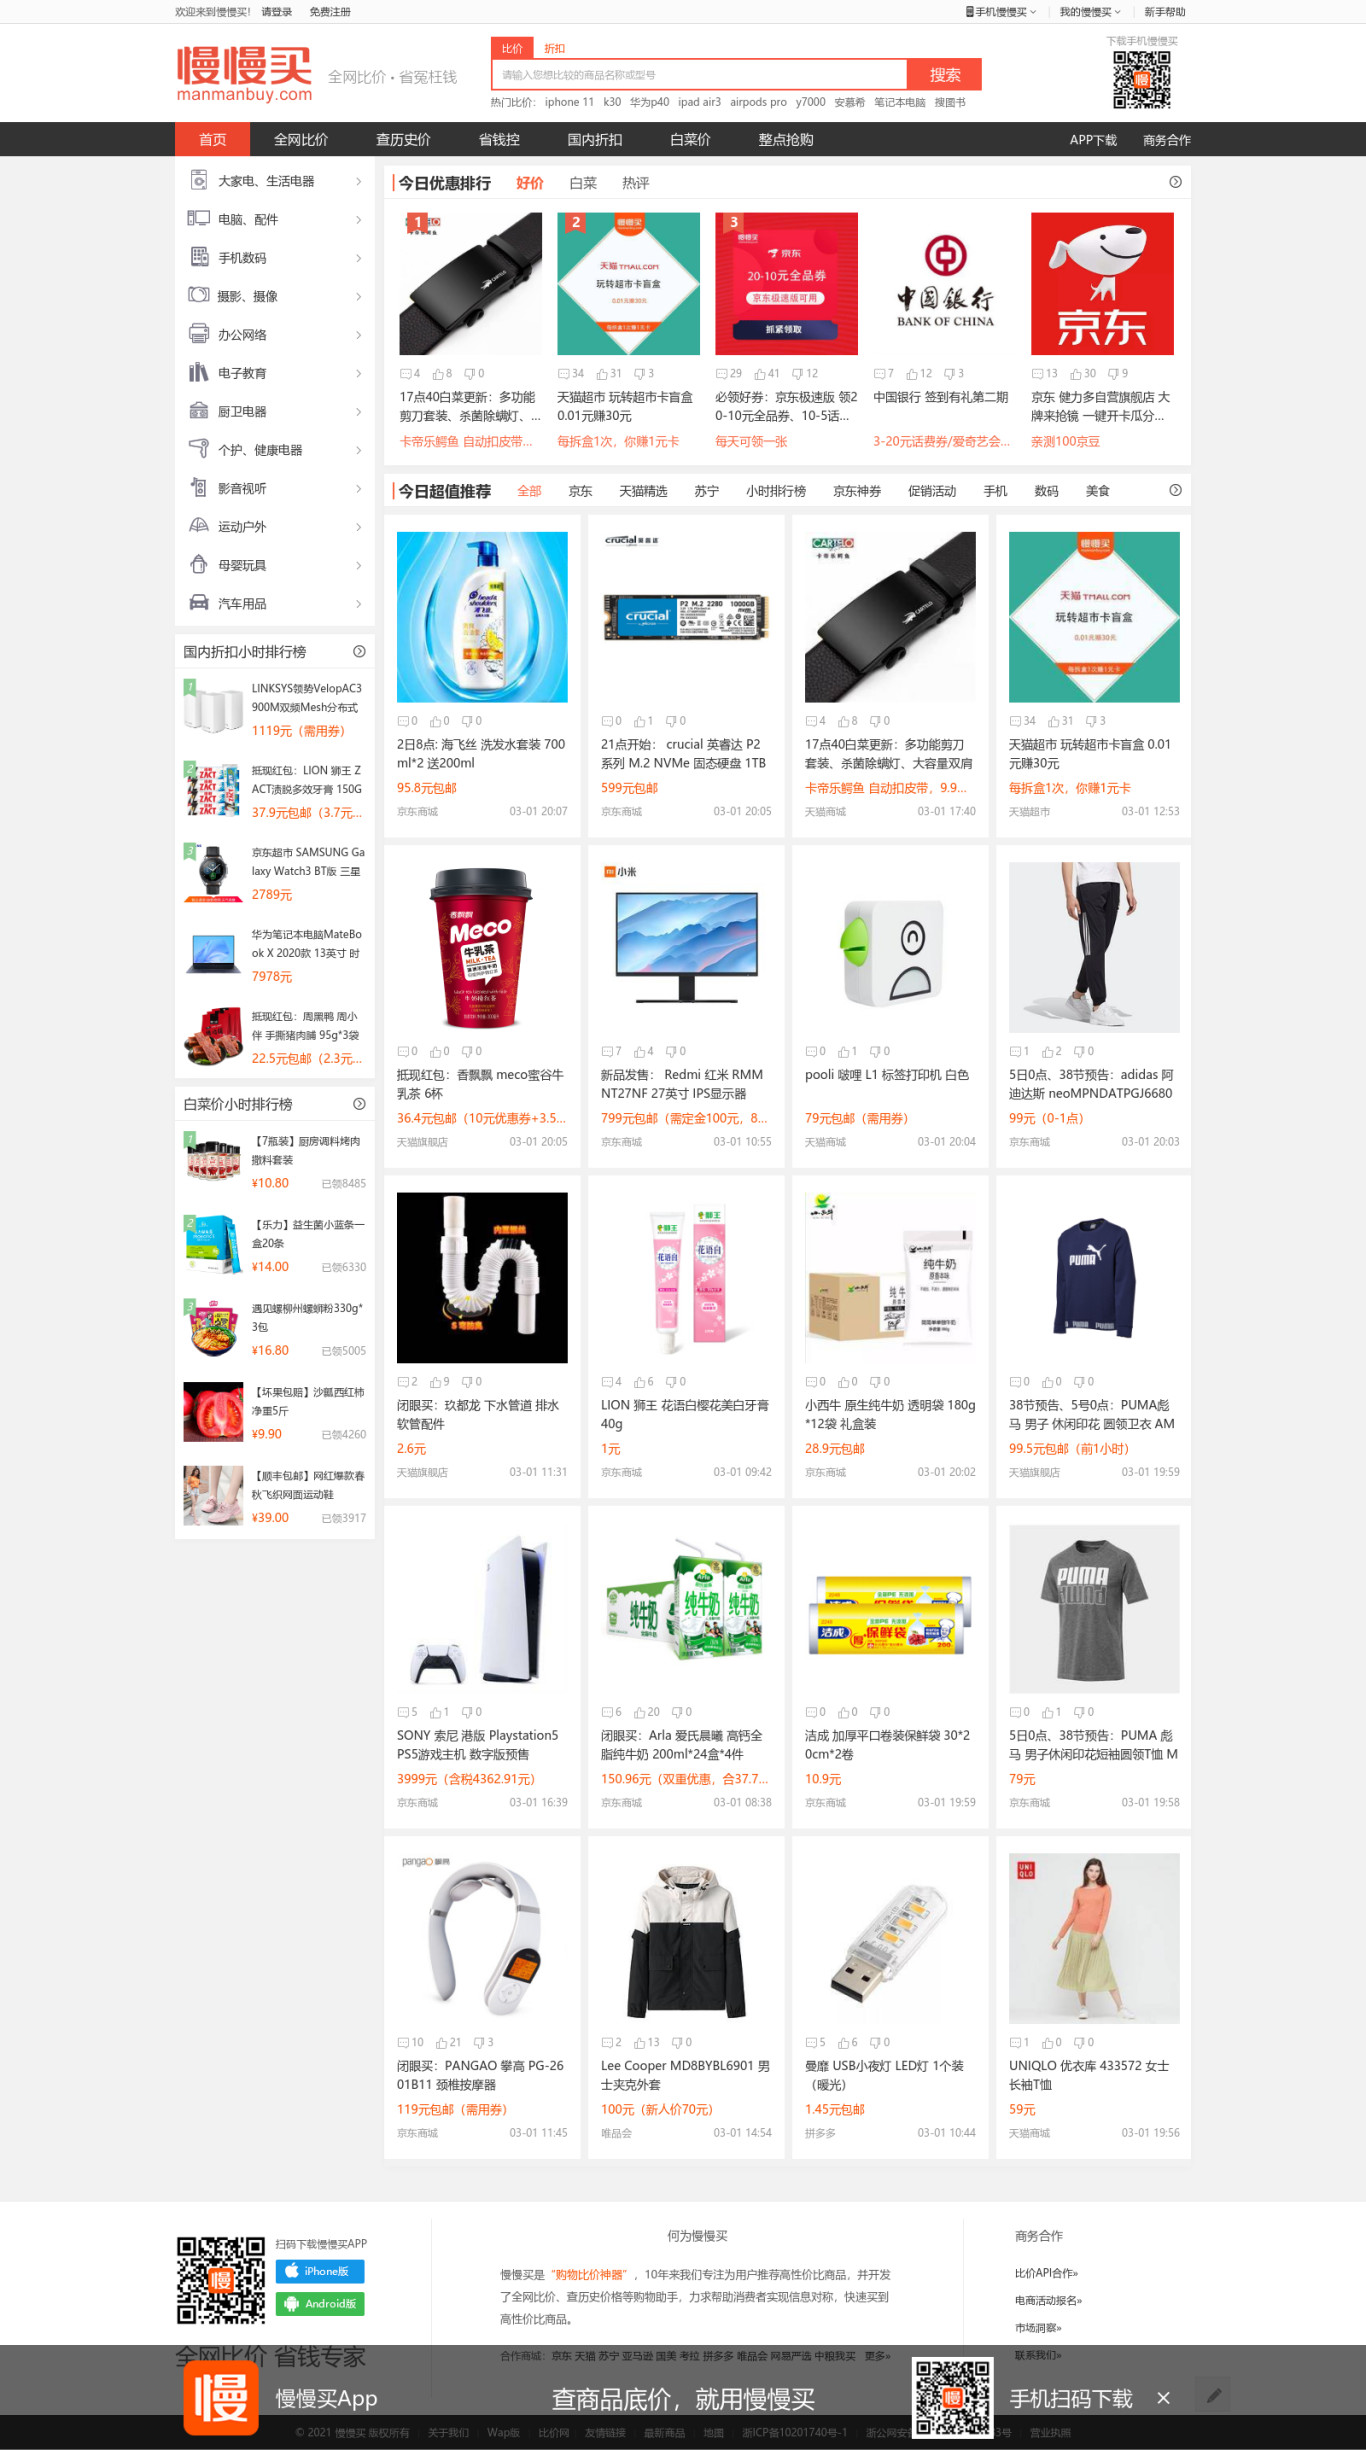Screen dimensions: 1366x2450
Task: Click the car icon next to 汽车用品
Action: (x=199, y=603)
